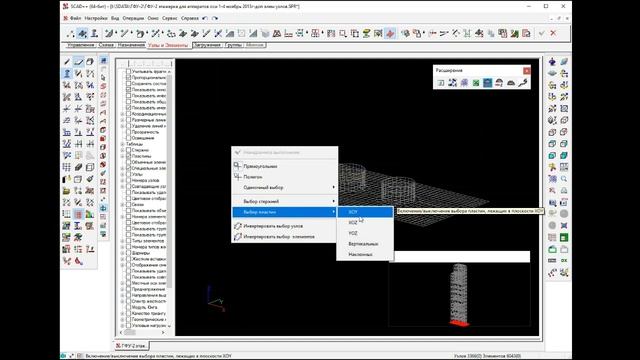
Task: Open the Файл menu
Action: click(76, 18)
